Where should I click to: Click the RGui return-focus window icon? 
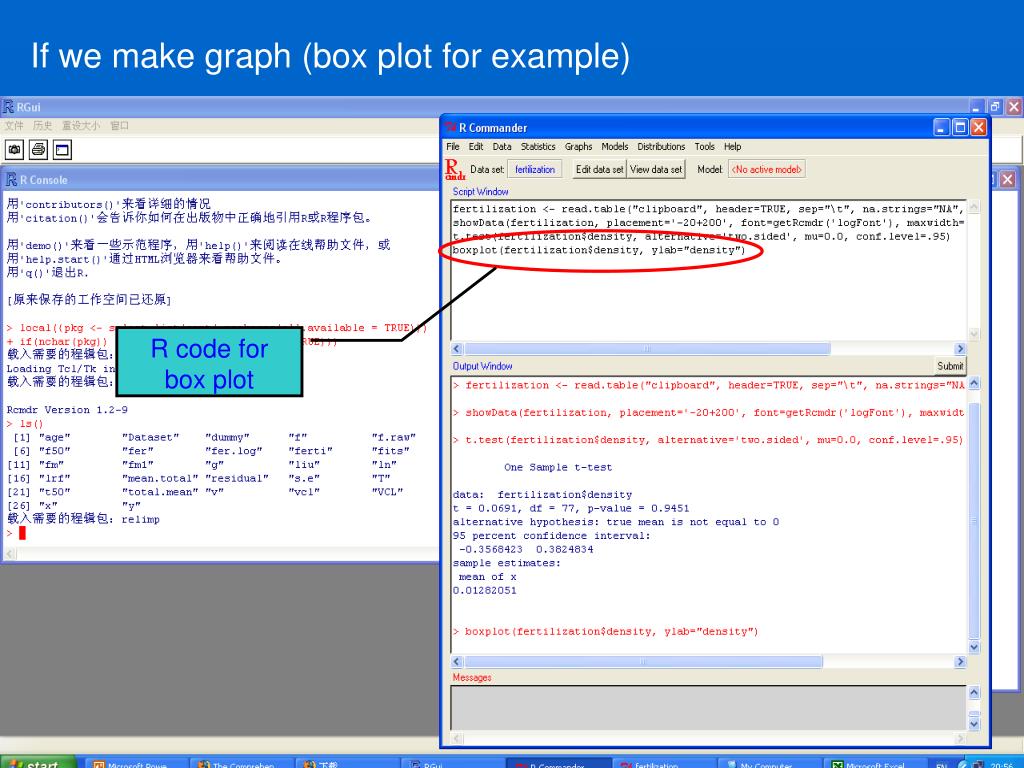click(x=62, y=150)
